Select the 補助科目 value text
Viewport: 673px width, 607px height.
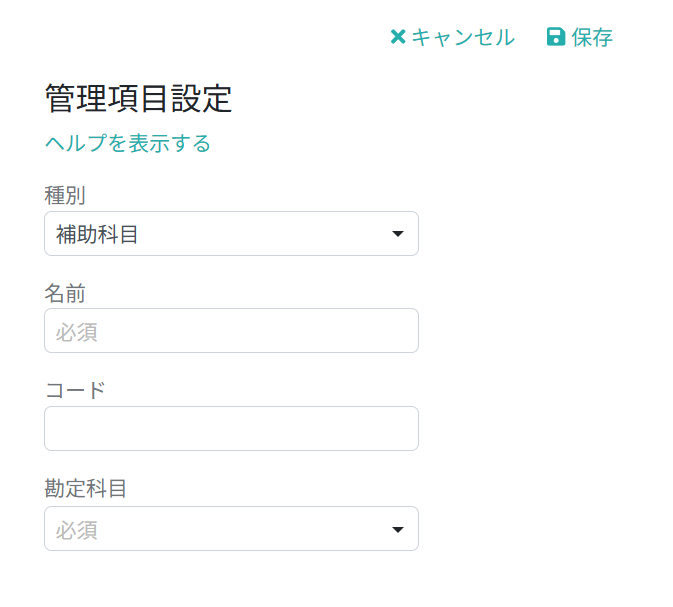click(x=97, y=234)
